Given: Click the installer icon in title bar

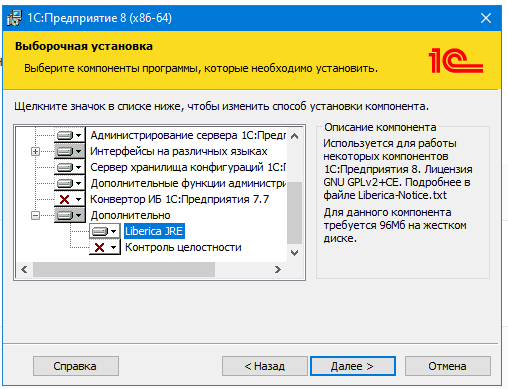Looking at the screenshot, I should 14,18.
